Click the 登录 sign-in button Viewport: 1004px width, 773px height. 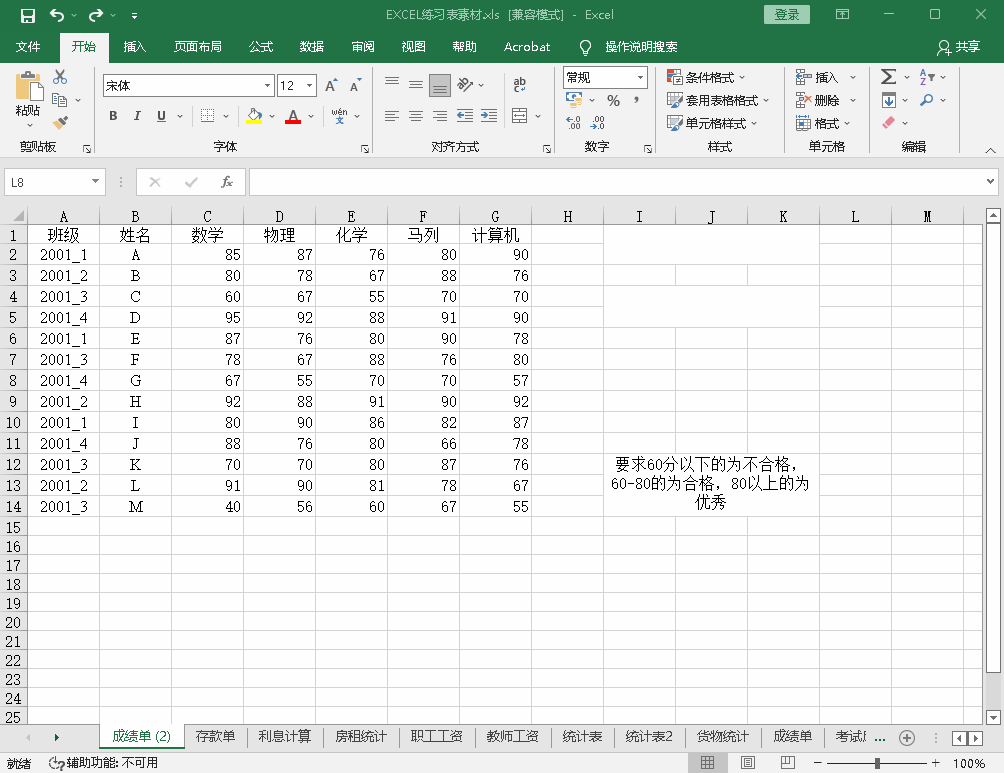(x=787, y=15)
